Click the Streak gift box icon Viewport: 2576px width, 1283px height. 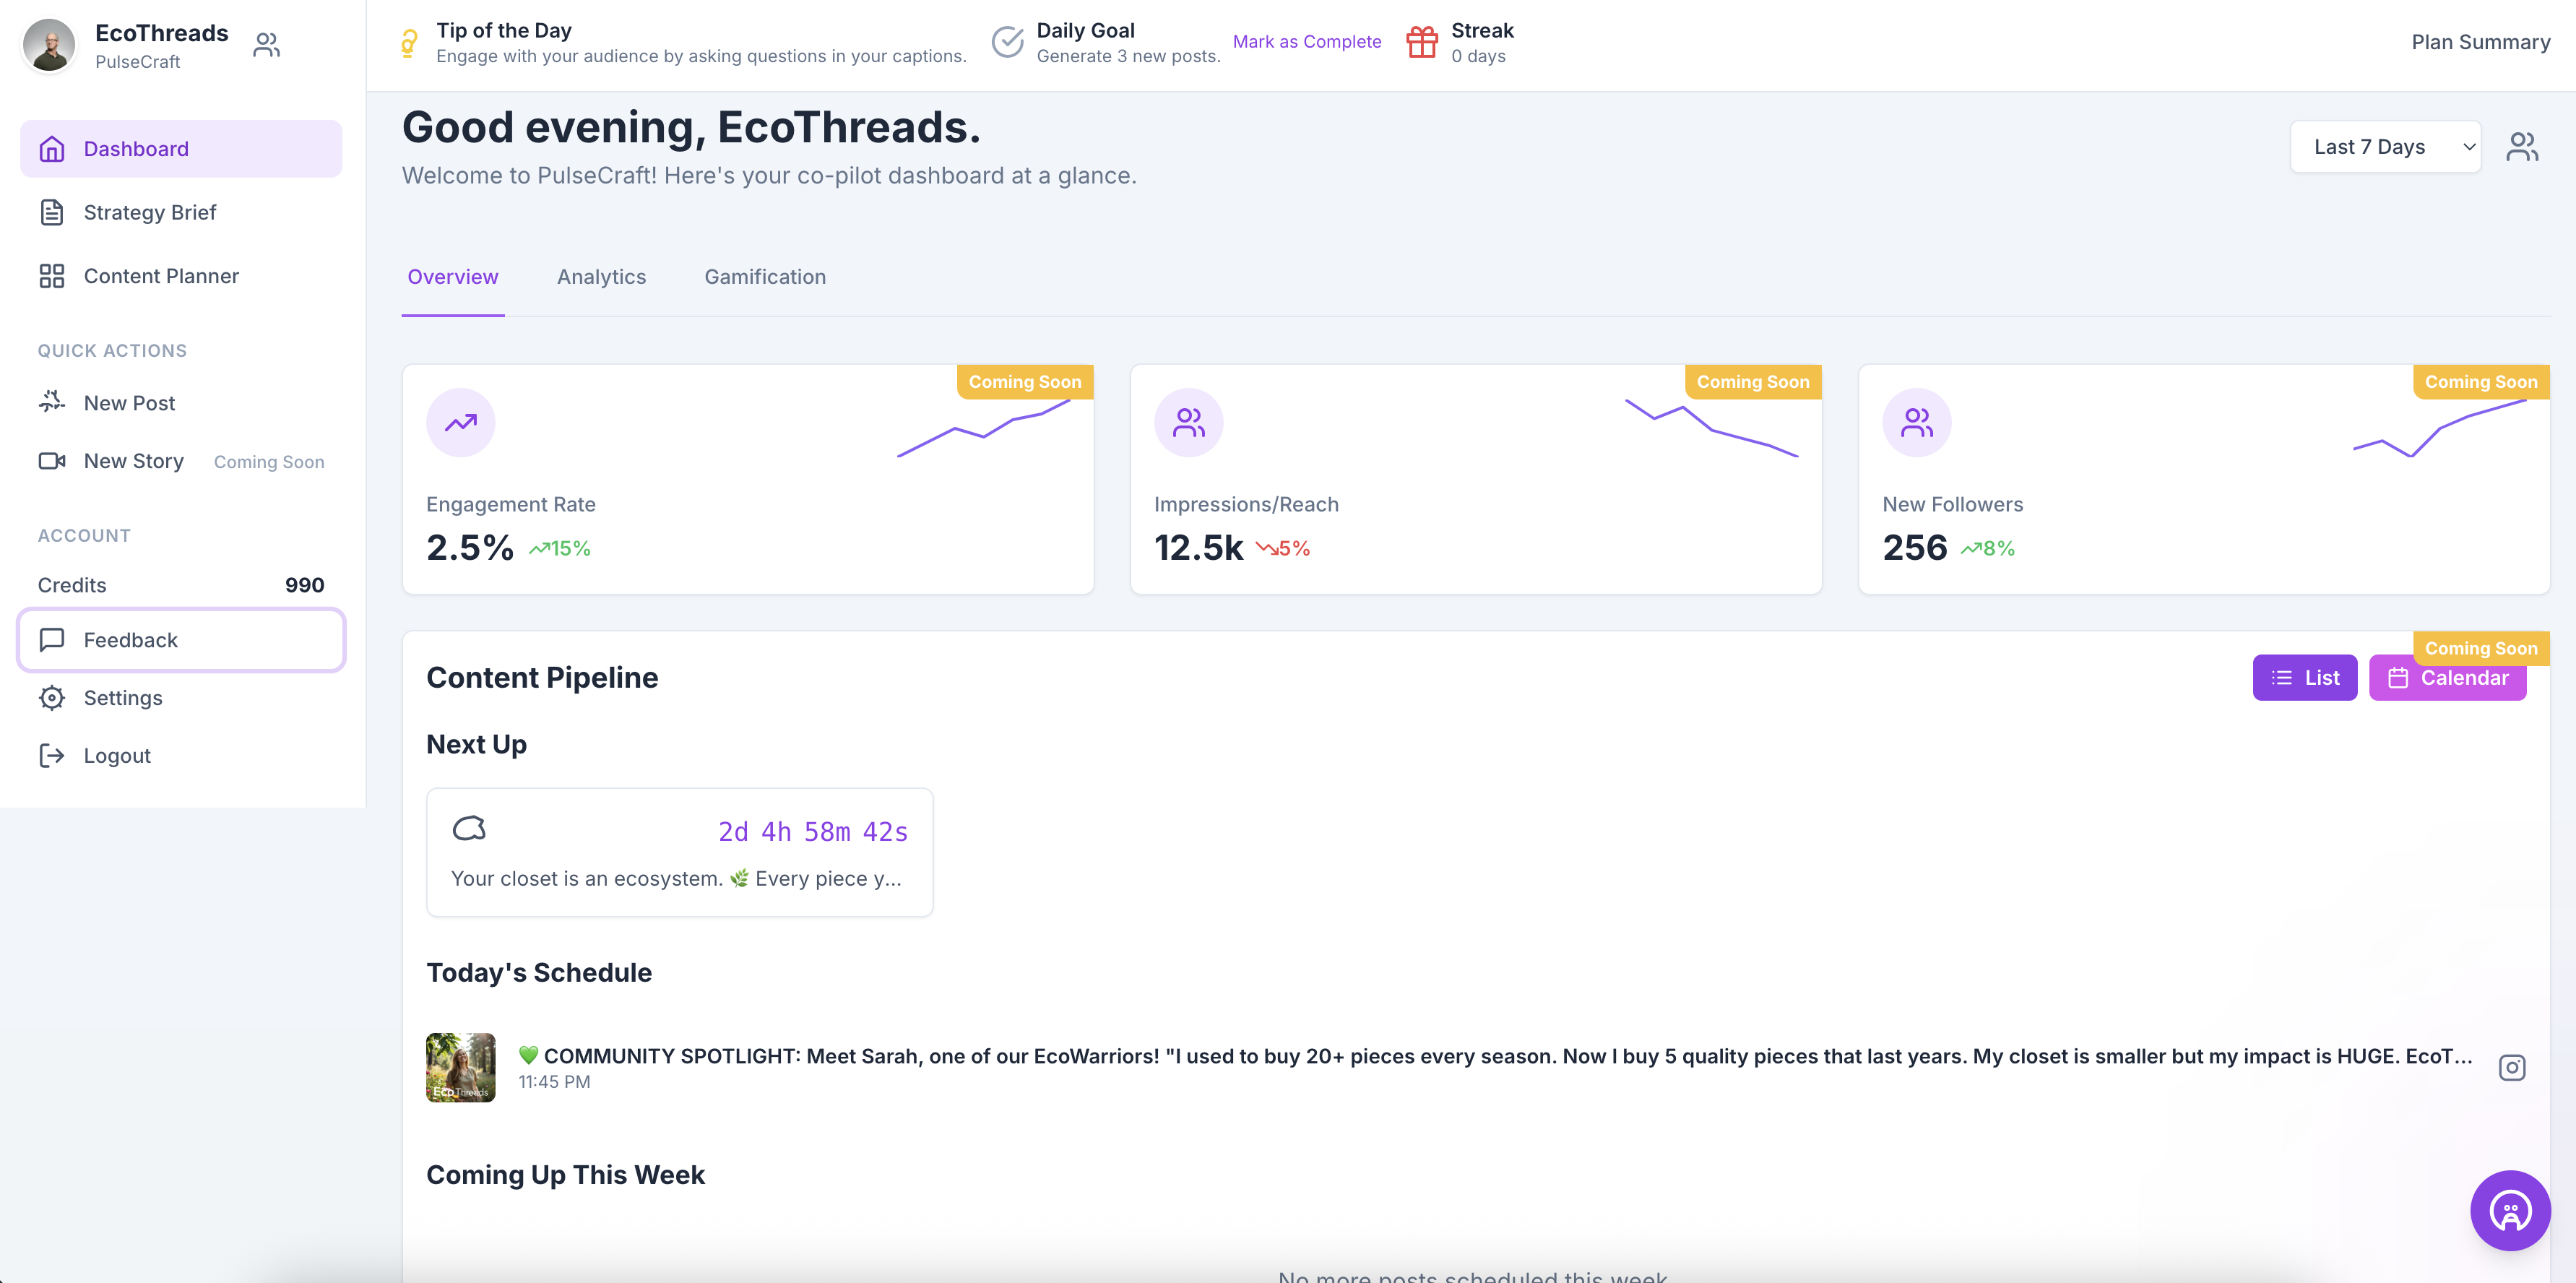[x=1421, y=42]
